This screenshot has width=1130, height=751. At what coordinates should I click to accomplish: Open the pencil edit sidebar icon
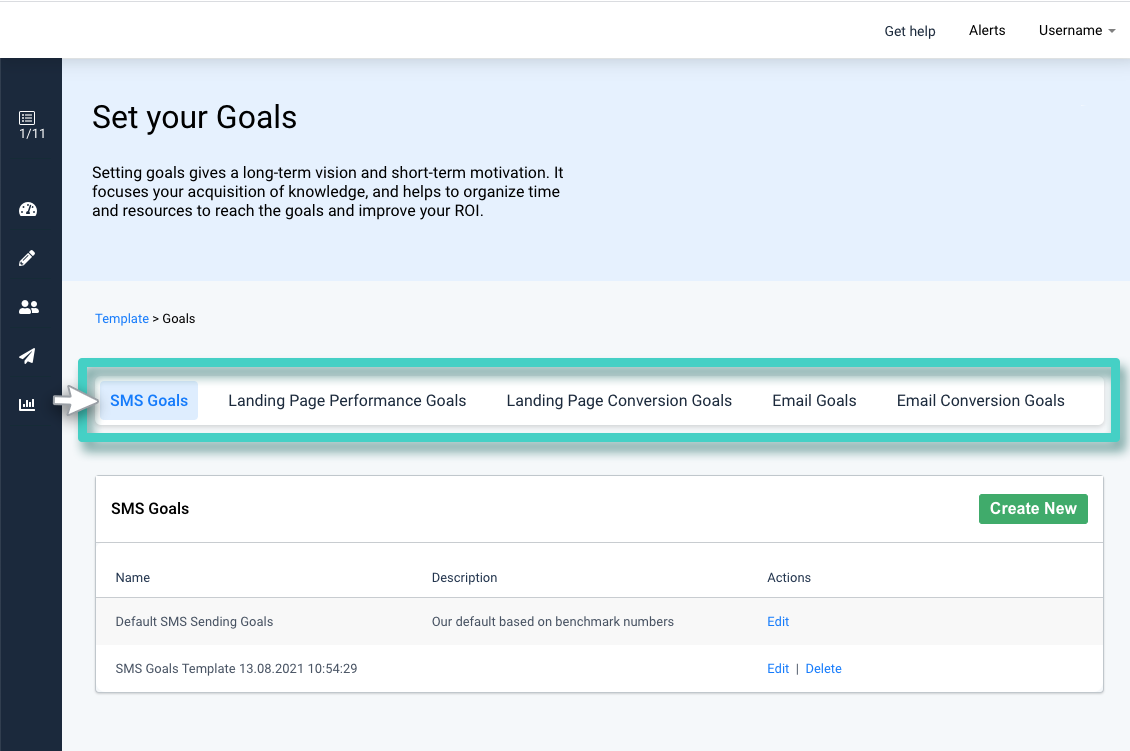tap(27, 258)
